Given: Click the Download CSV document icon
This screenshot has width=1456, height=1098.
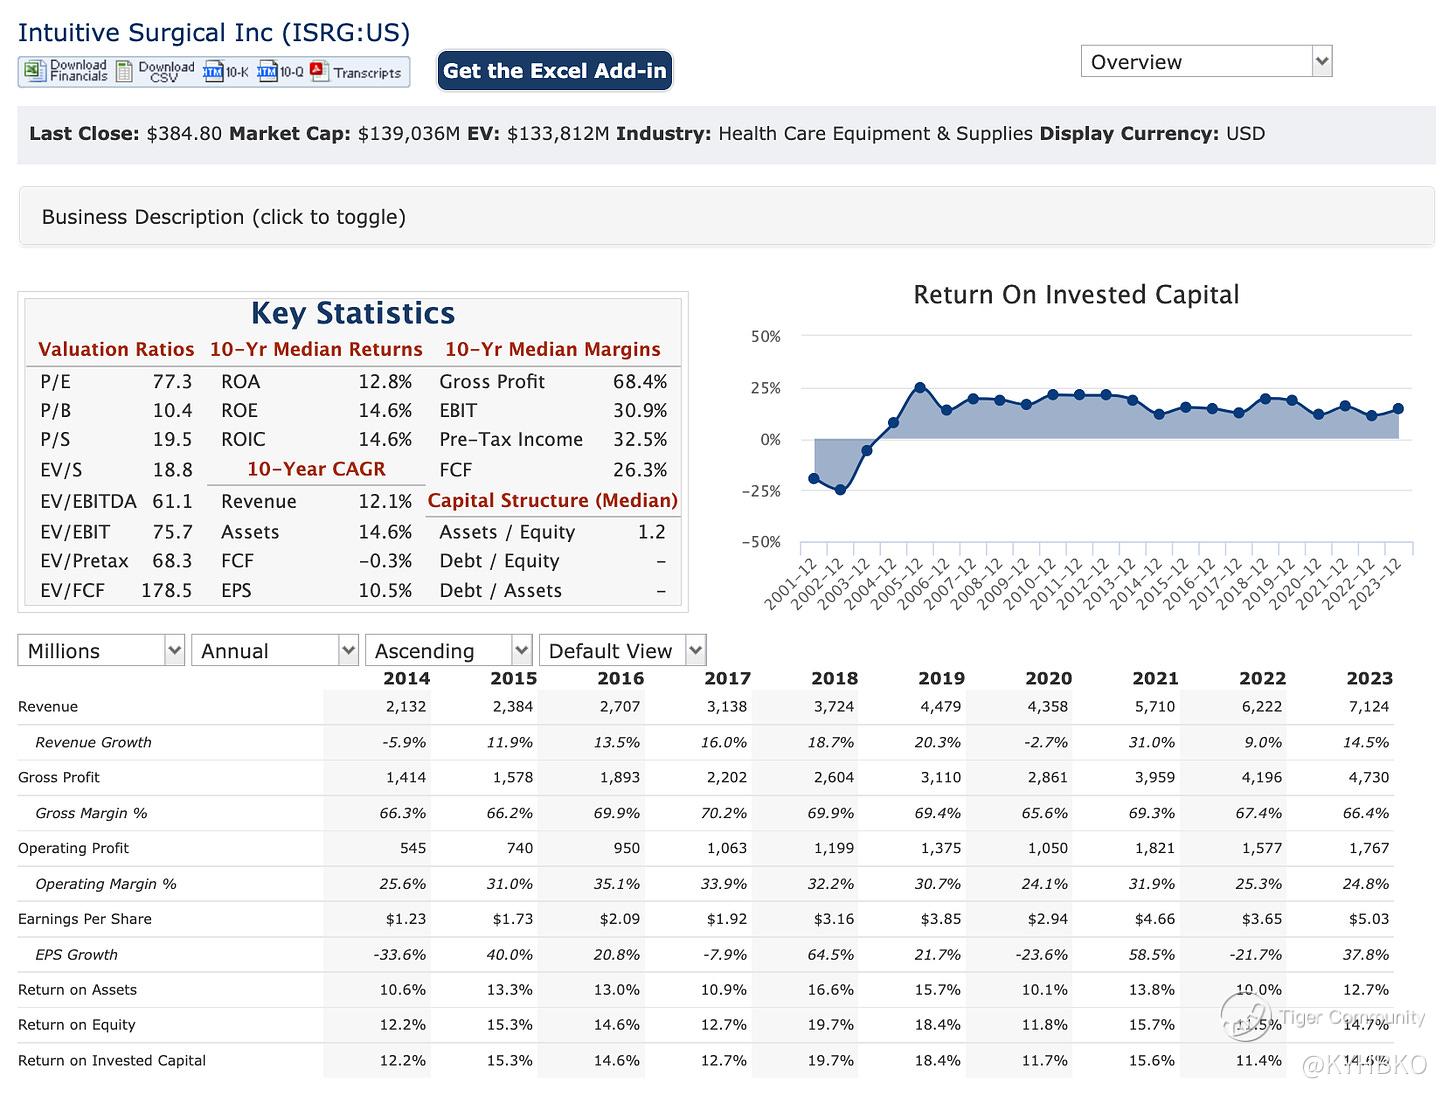Looking at the screenshot, I should pyautogui.click(x=124, y=71).
